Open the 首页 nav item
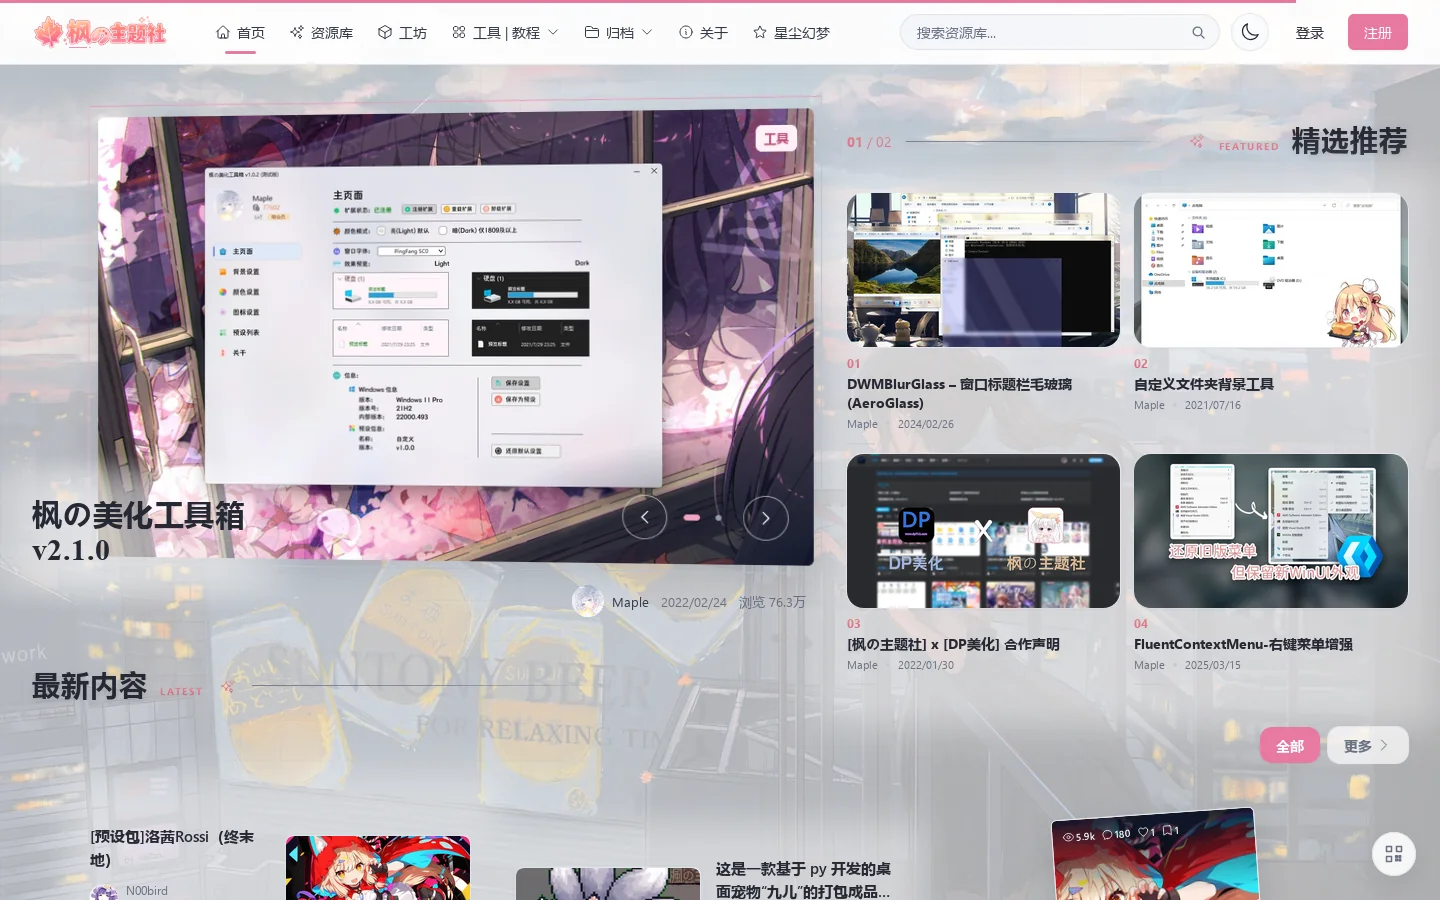Viewport: 1440px width, 900px height. pyautogui.click(x=241, y=33)
